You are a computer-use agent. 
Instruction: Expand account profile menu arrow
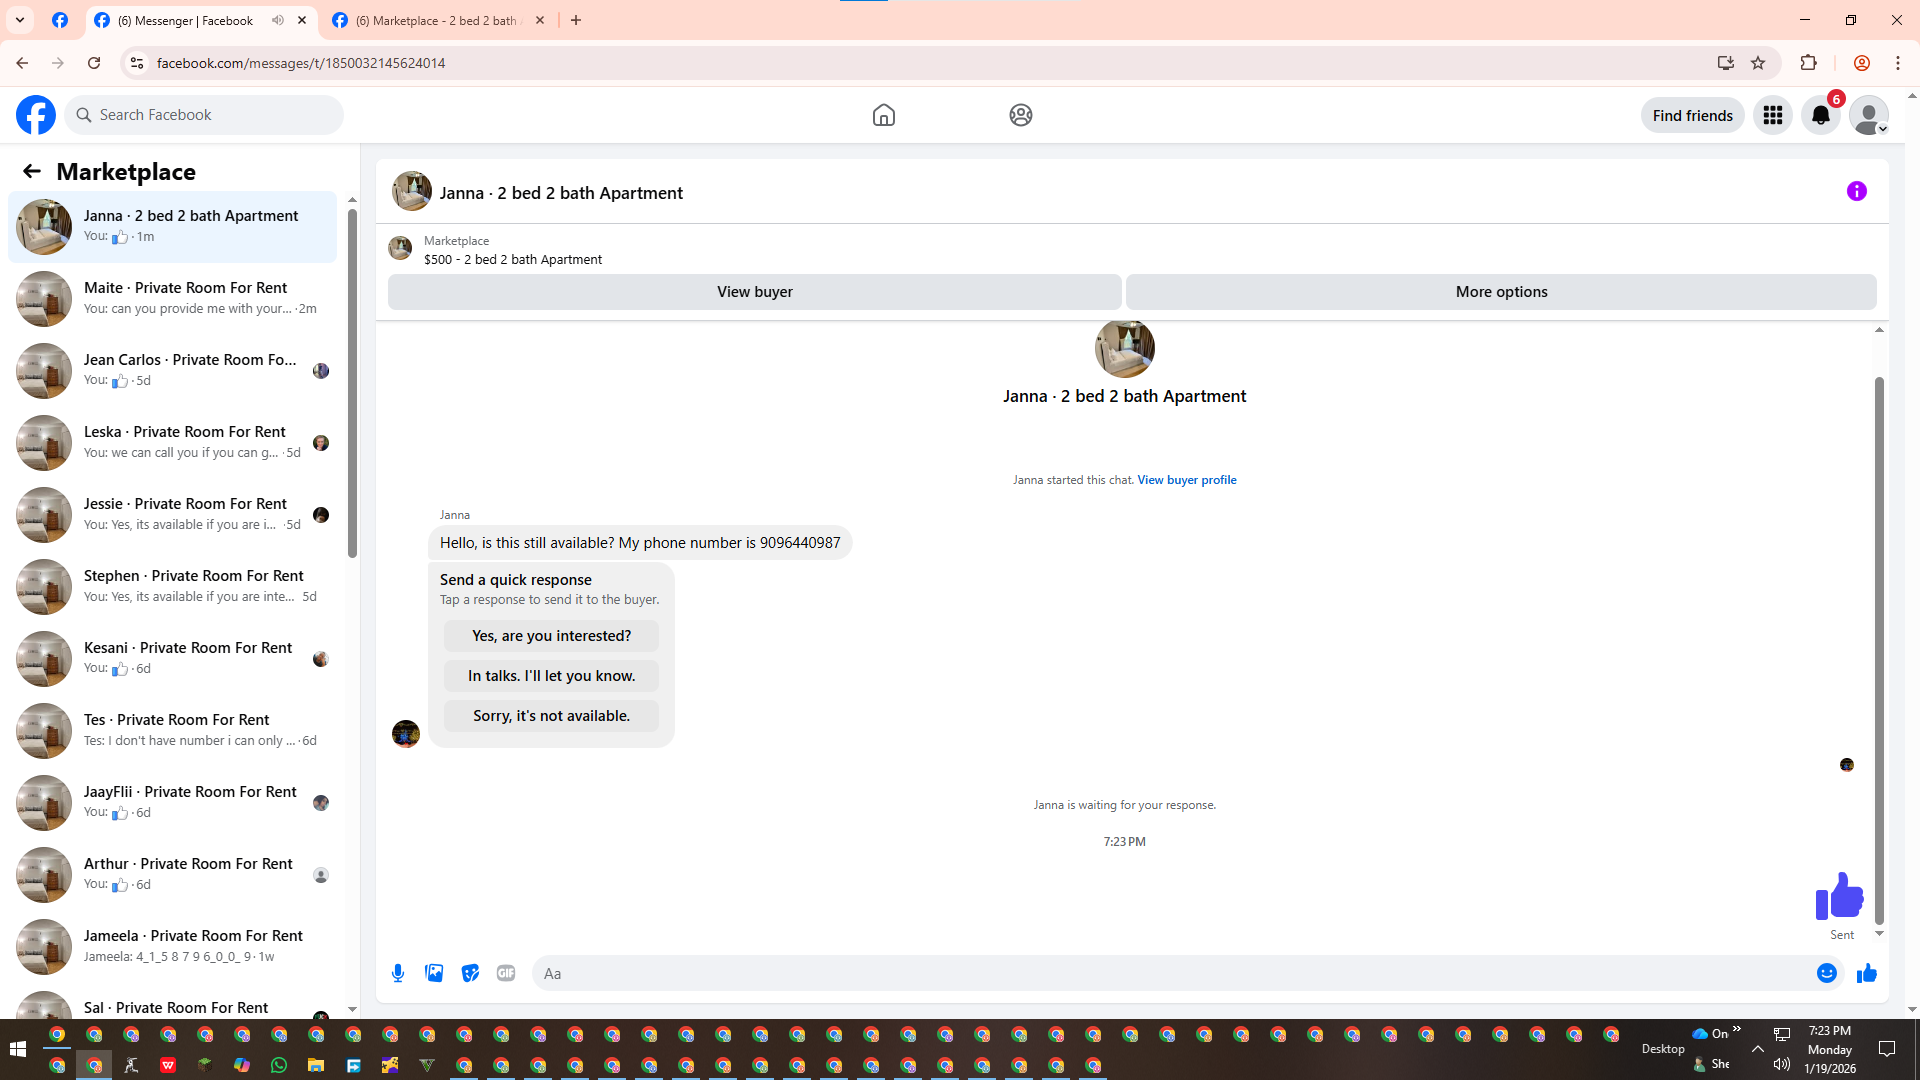(1882, 129)
